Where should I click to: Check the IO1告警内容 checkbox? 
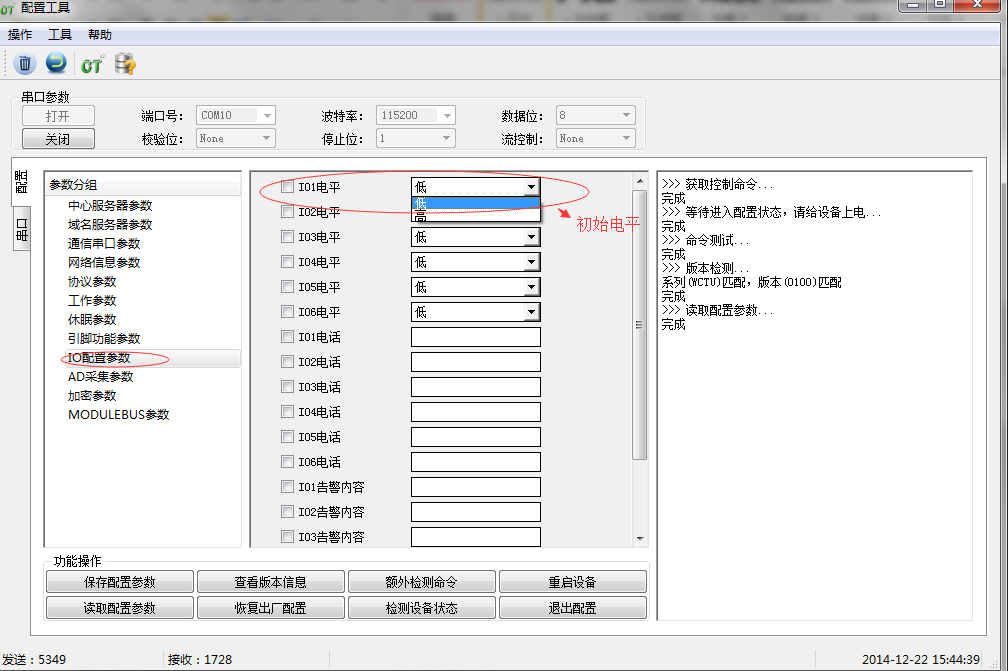pos(287,487)
